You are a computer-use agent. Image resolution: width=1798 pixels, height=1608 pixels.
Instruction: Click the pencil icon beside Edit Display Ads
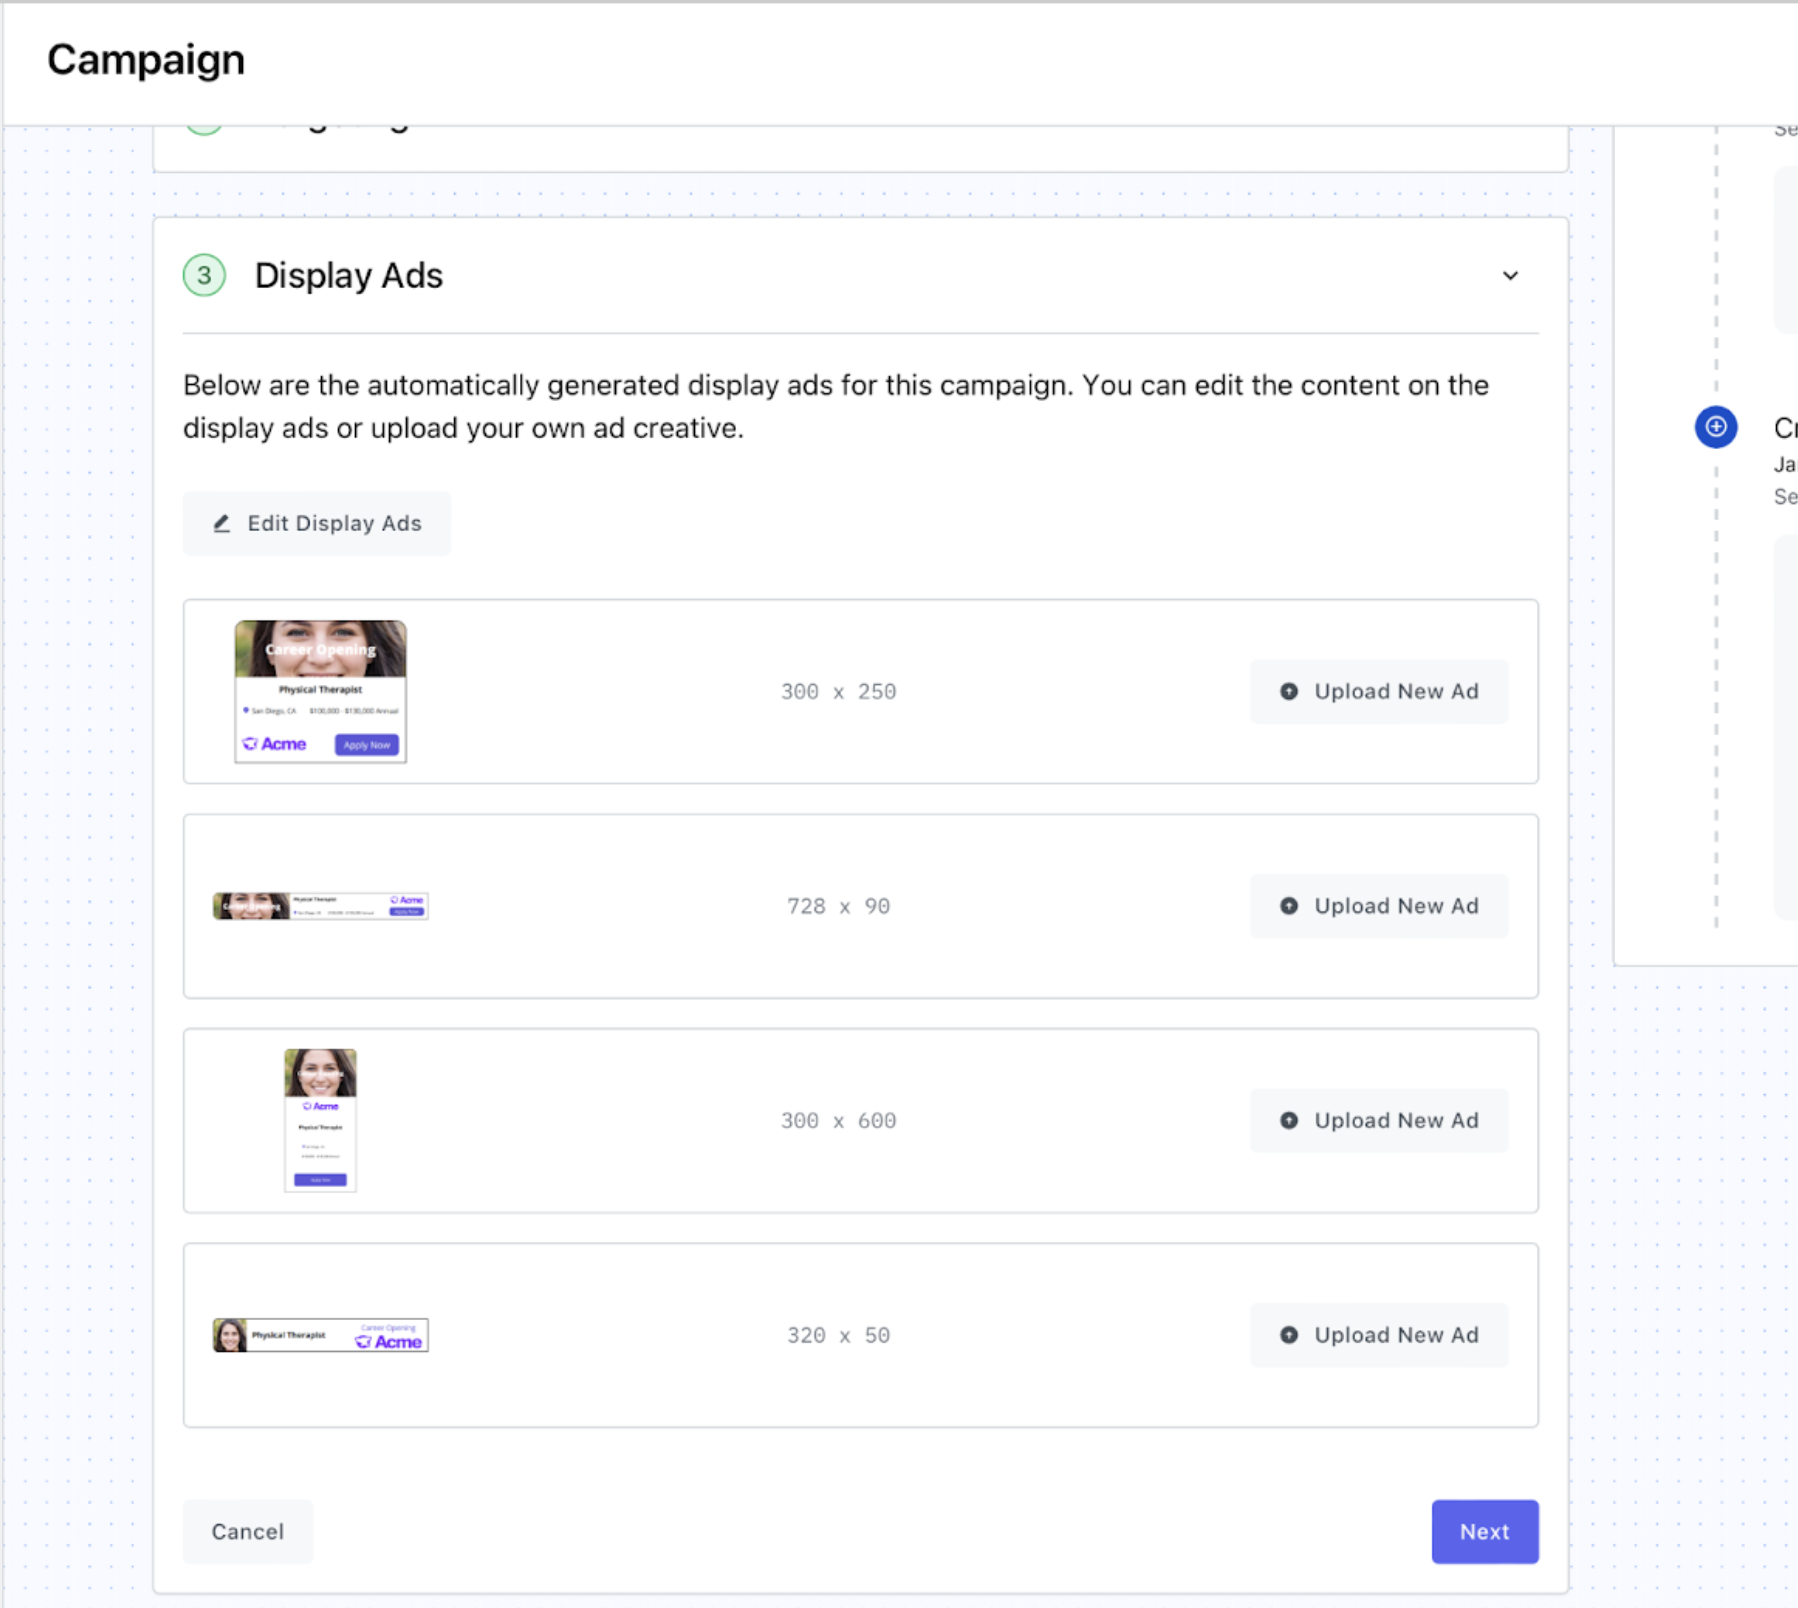click(x=222, y=523)
